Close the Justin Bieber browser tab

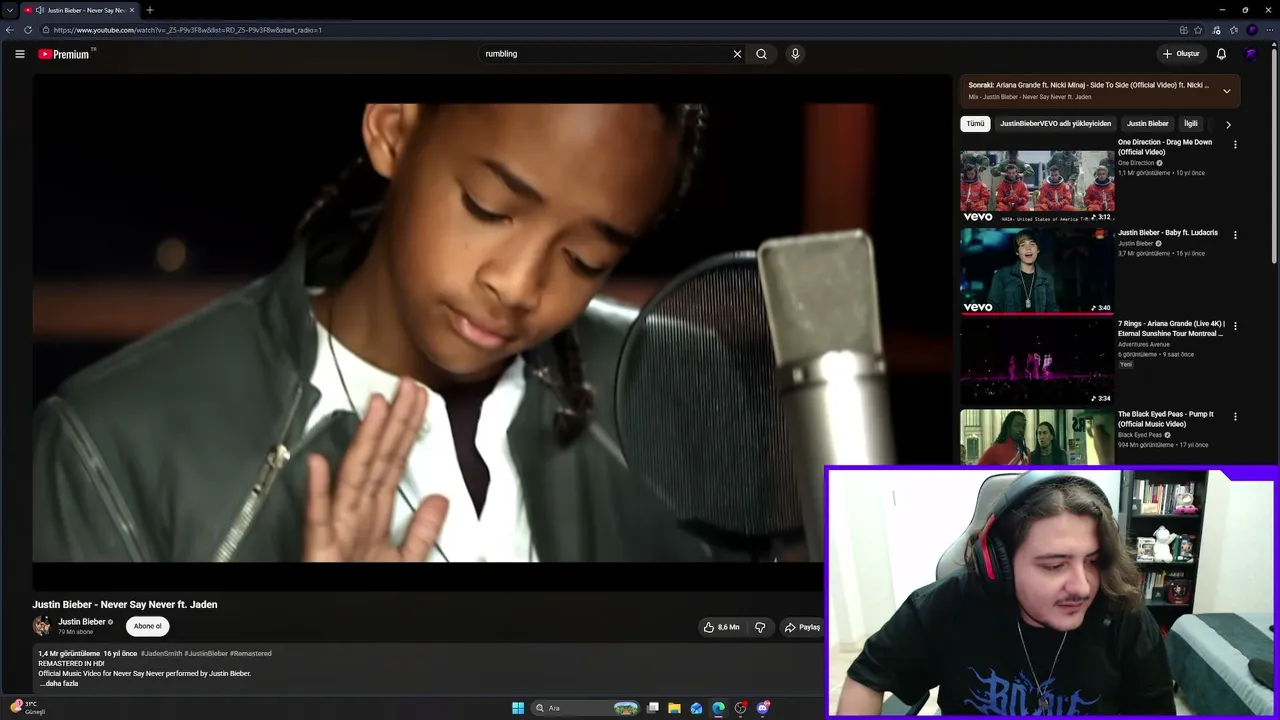(132, 10)
